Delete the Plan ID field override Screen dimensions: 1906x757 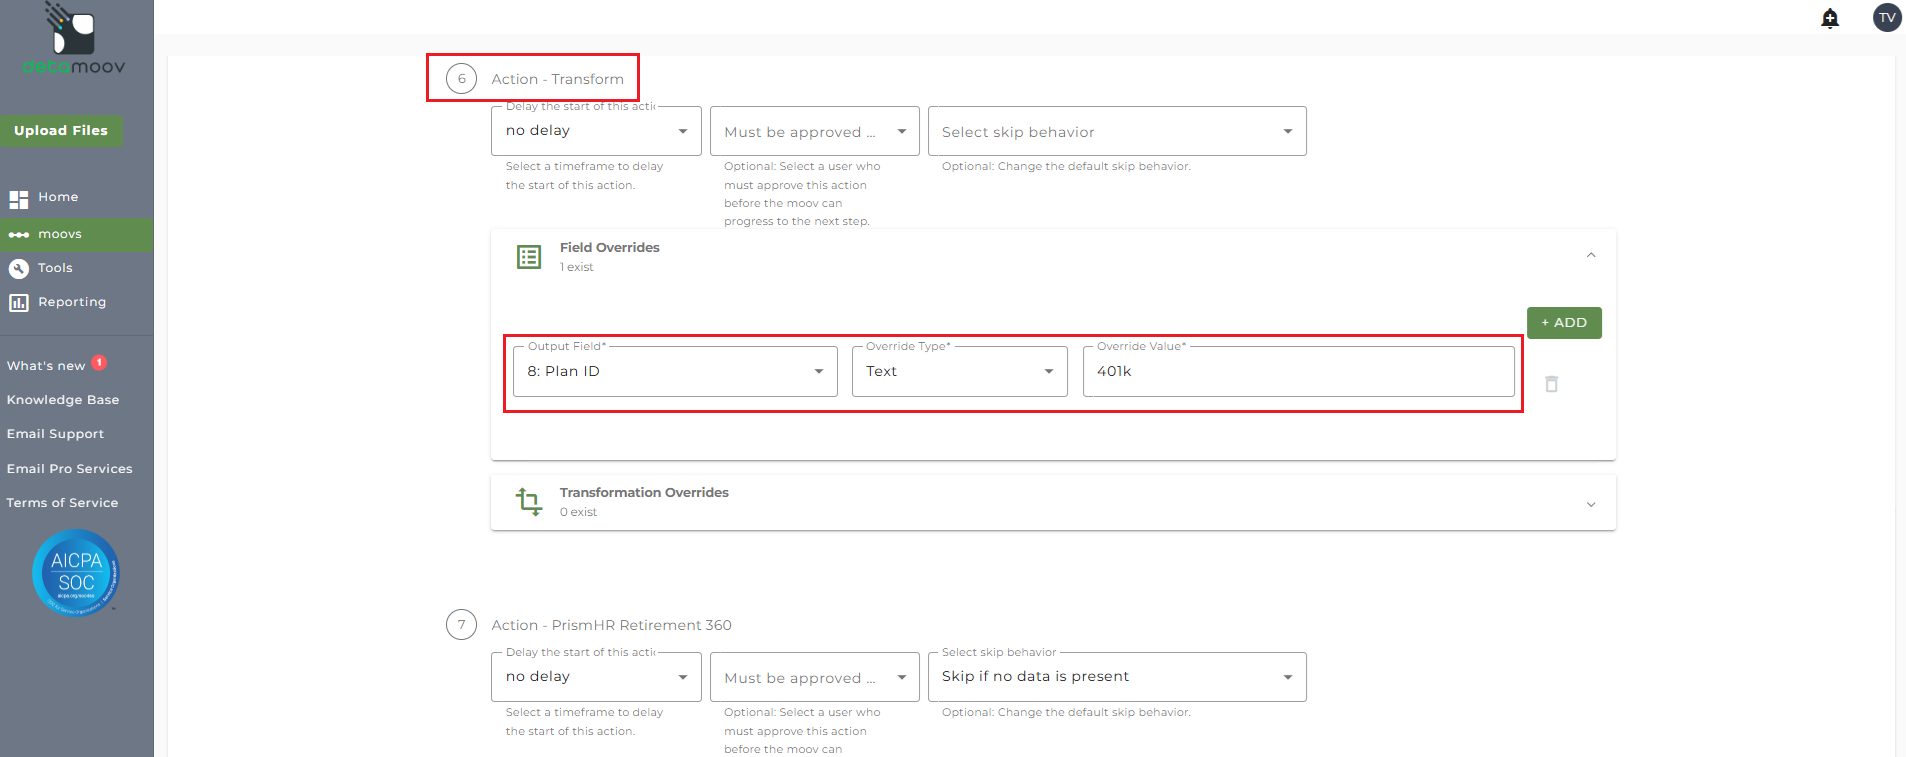point(1551,384)
